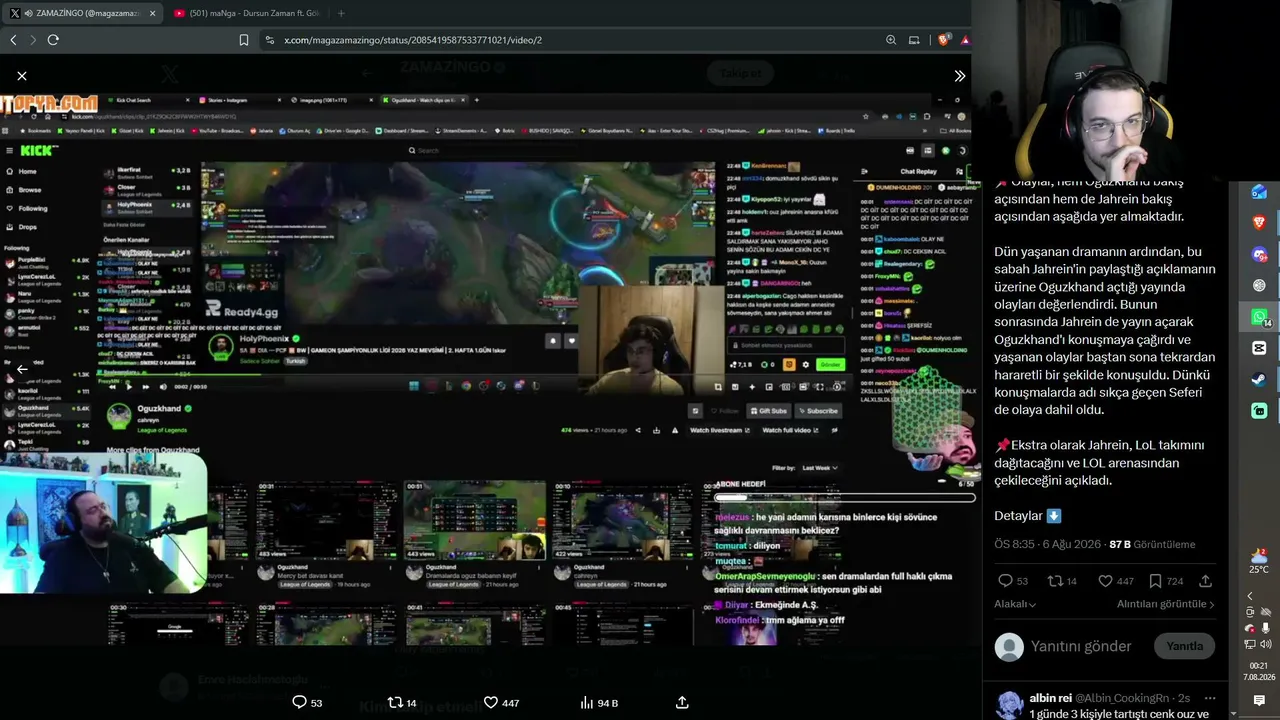Screen dimensions: 1280x720
Task: Go to previous media with left arrow
Action: click(22, 369)
